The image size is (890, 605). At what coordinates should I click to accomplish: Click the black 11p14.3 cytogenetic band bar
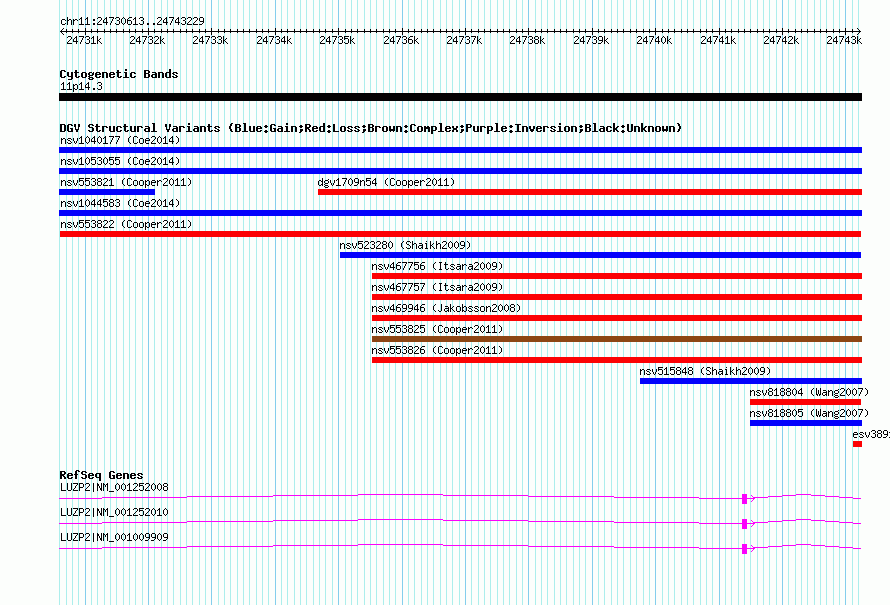pyautogui.click(x=460, y=97)
